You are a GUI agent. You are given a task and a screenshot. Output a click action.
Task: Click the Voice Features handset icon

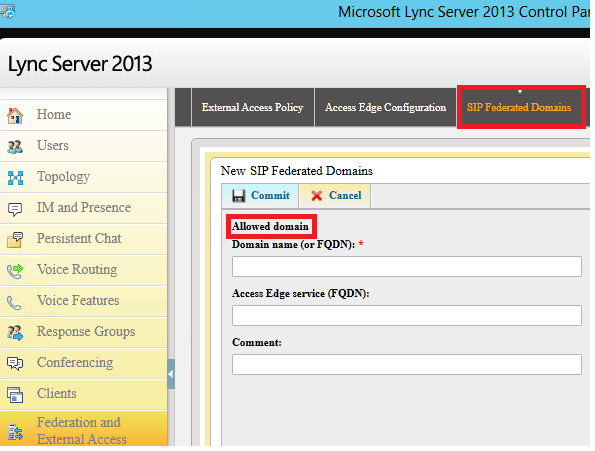(x=14, y=303)
